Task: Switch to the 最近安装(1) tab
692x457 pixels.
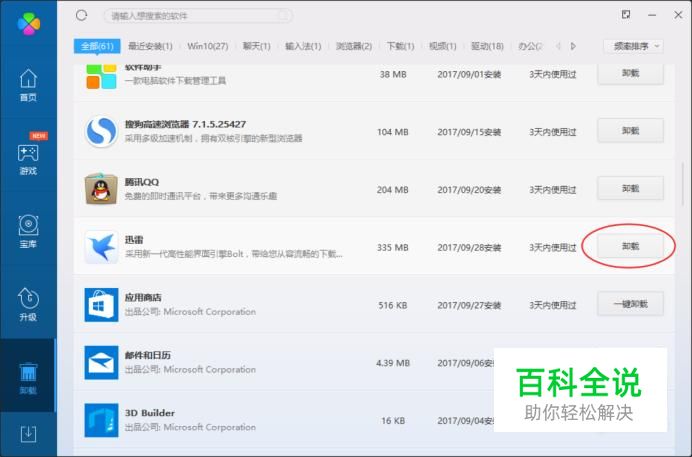Action: coord(150,46)
